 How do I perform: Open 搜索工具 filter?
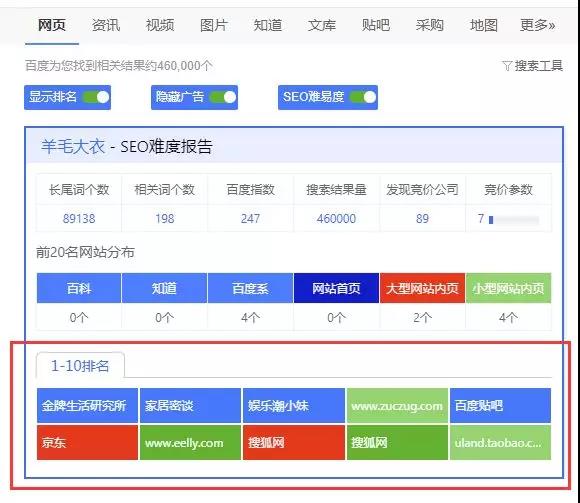(x=533, y=66)
